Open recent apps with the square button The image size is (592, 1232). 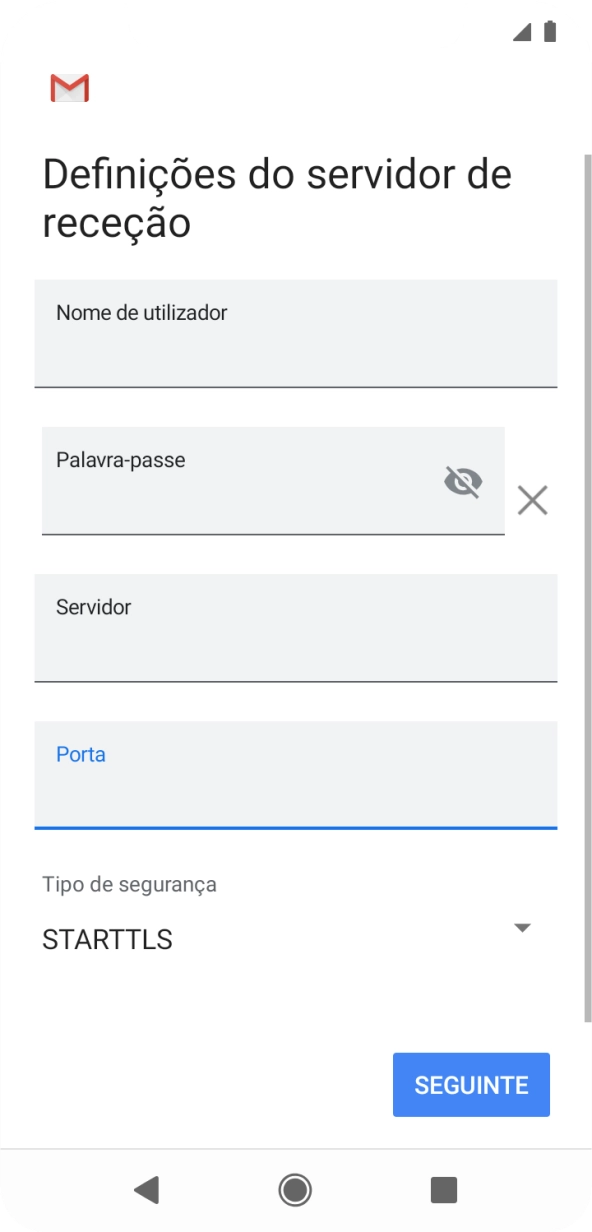444,1190
